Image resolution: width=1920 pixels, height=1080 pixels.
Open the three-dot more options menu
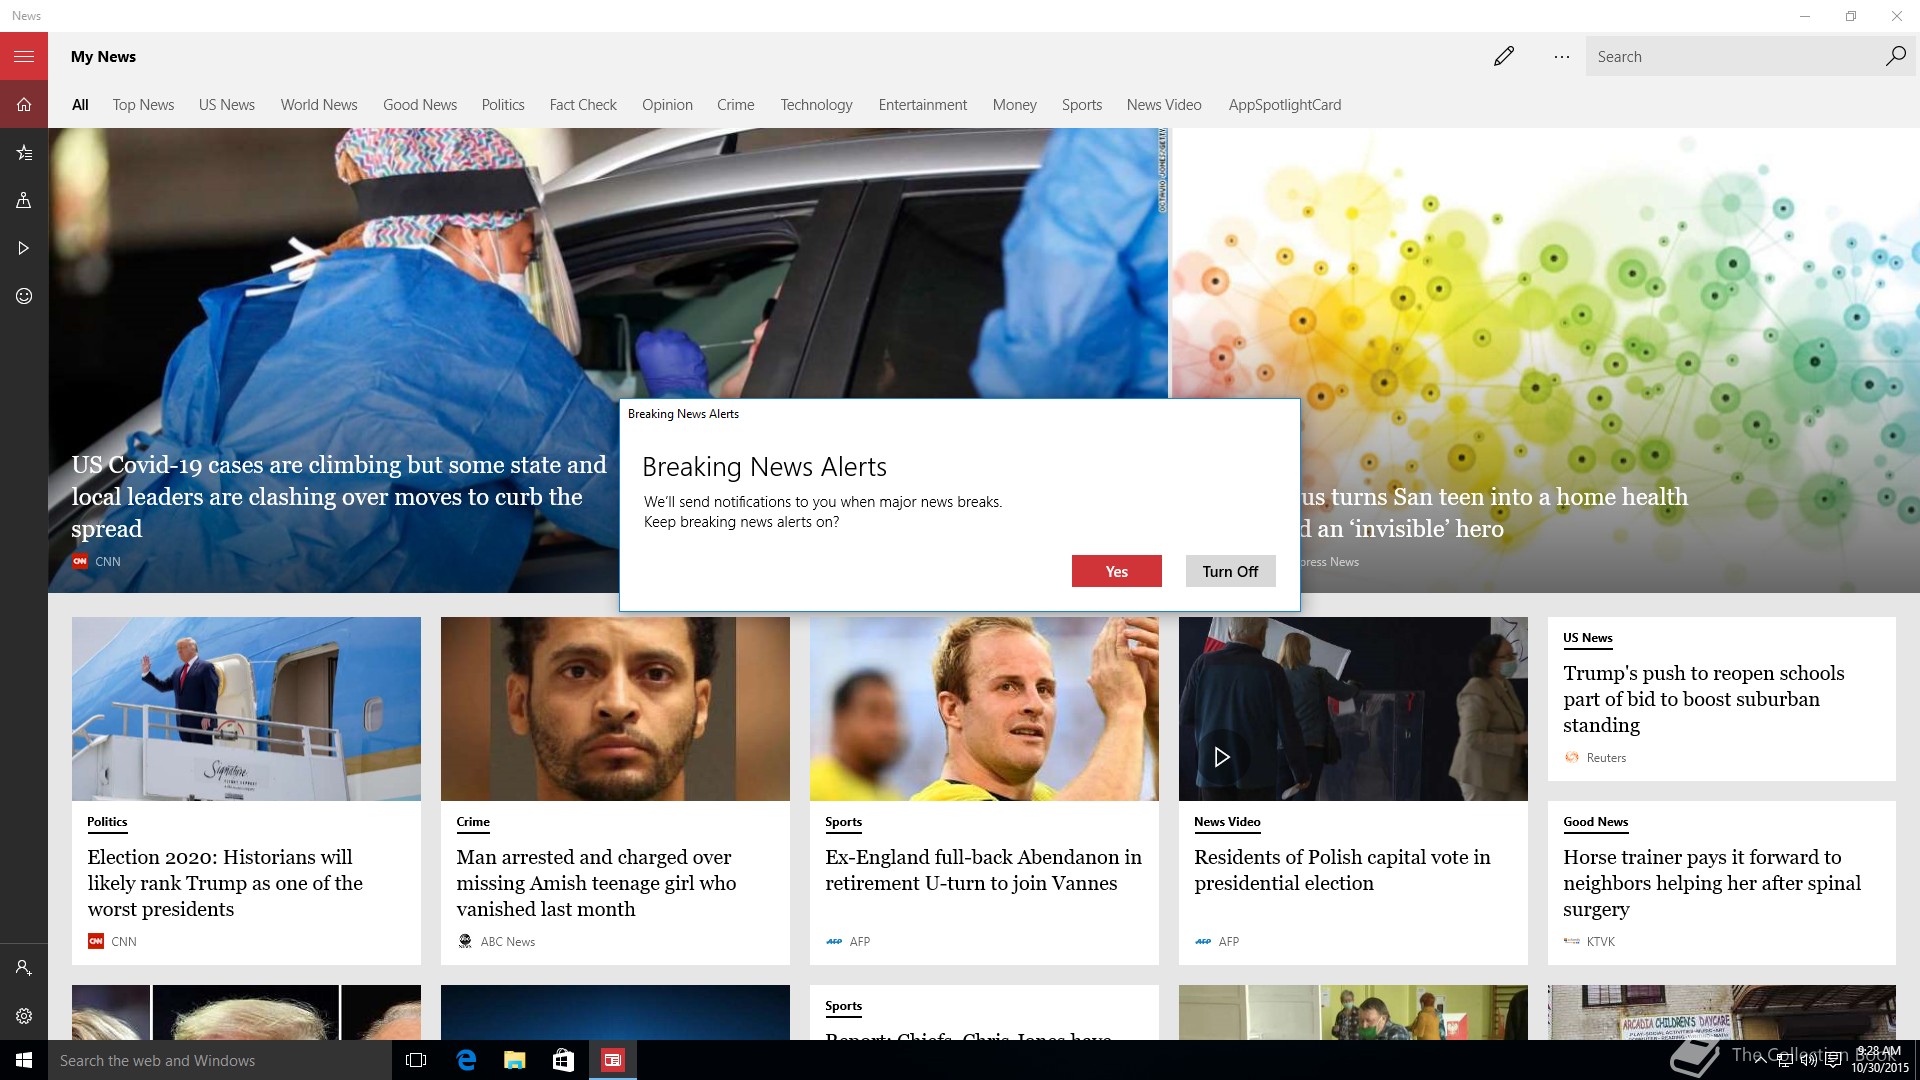(1561, 57)
